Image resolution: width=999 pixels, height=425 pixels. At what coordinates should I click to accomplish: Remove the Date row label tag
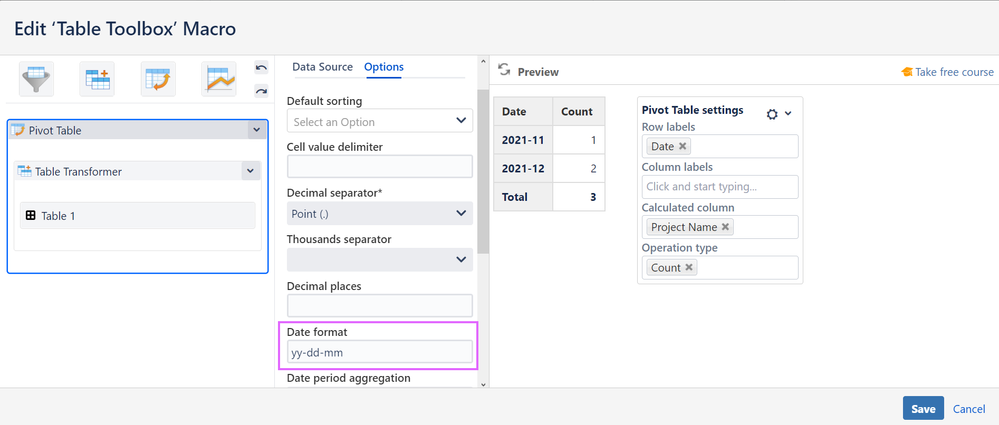click(x=683, y=147)
